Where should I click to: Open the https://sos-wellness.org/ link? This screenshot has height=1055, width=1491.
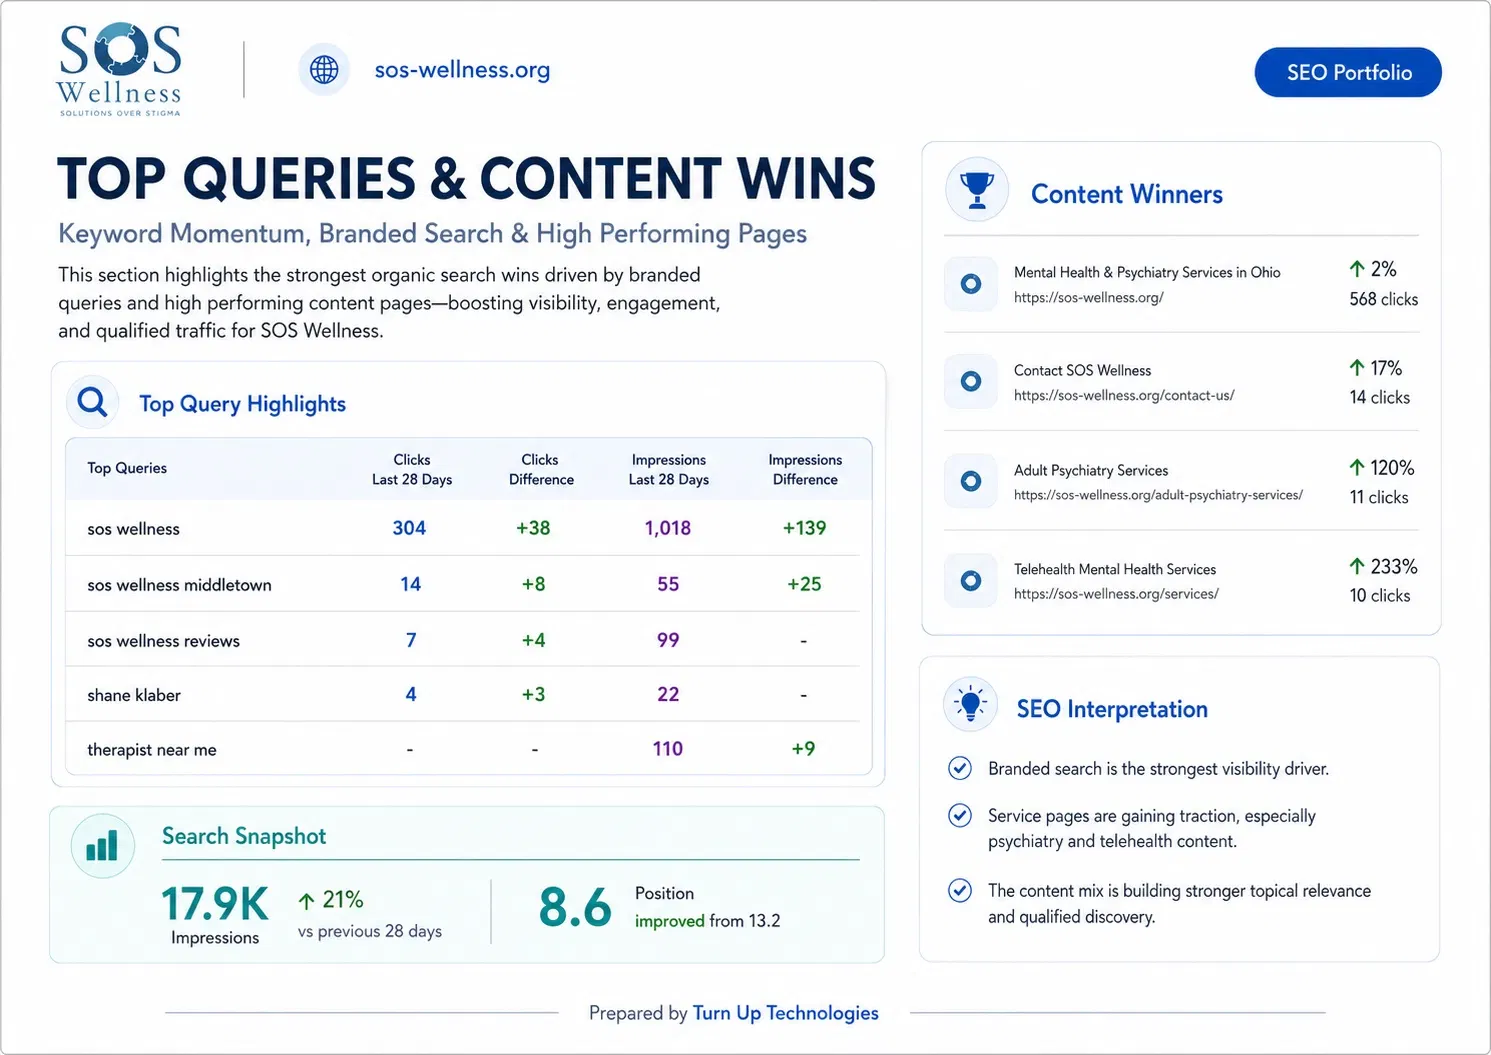pyautogui.click(x=1088, y=297)
